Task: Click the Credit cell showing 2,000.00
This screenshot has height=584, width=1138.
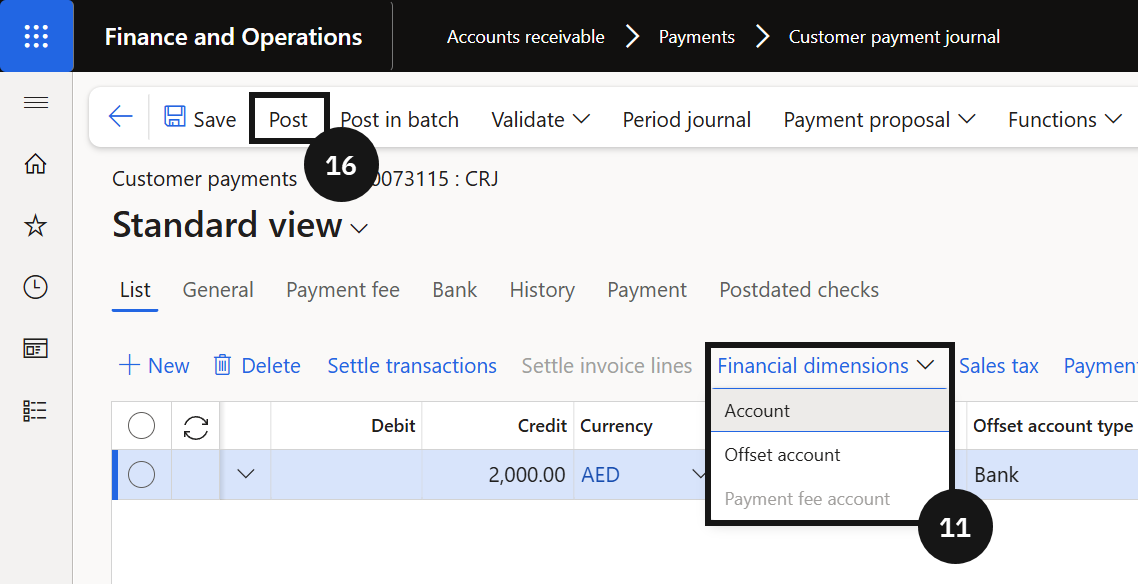Action: [498, 474]
